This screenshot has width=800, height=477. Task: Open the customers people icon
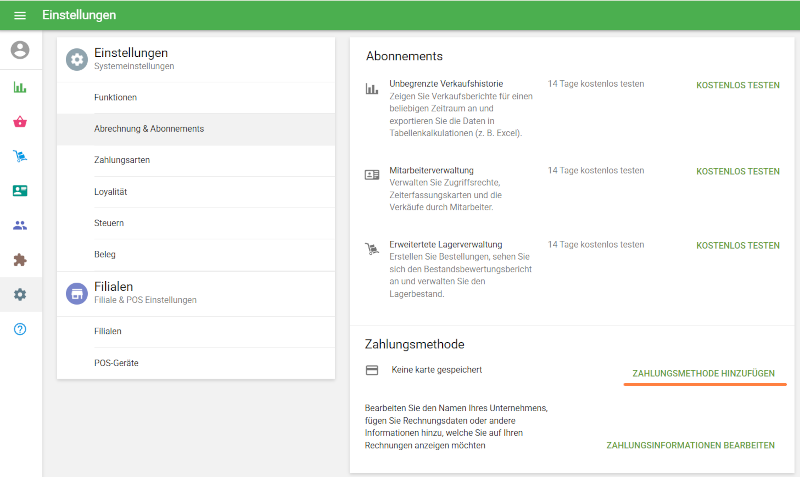click(x=20, y=225)
